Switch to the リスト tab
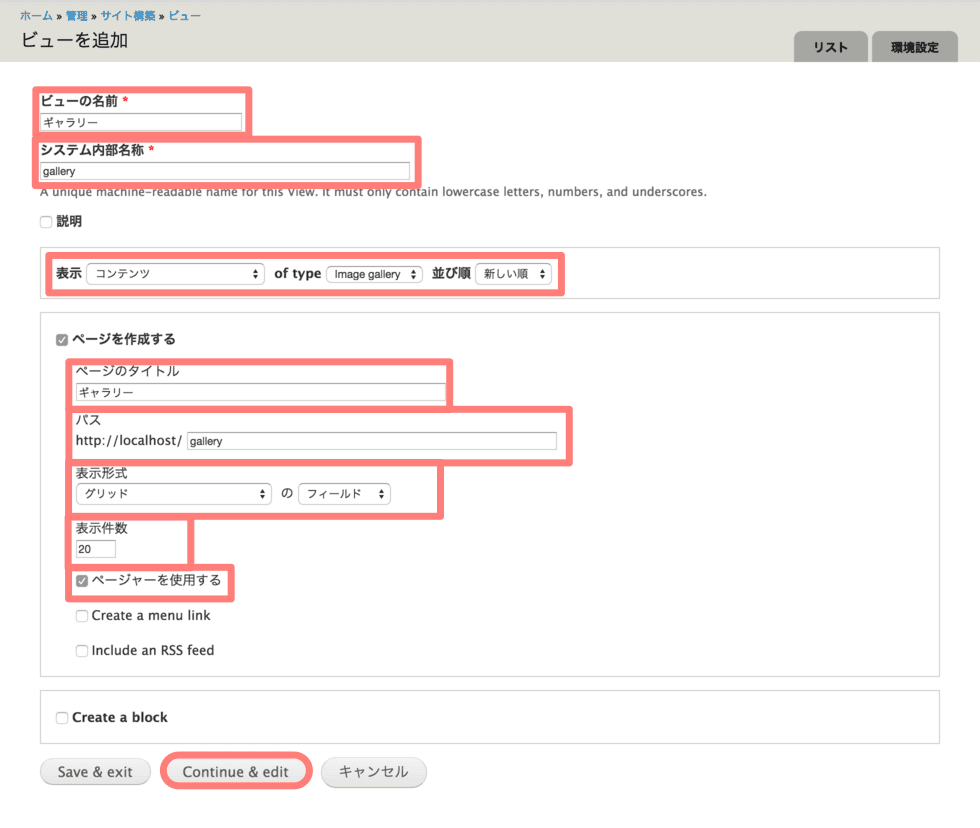The height and width of the screenshot is (828, 980). coord(830,47)
